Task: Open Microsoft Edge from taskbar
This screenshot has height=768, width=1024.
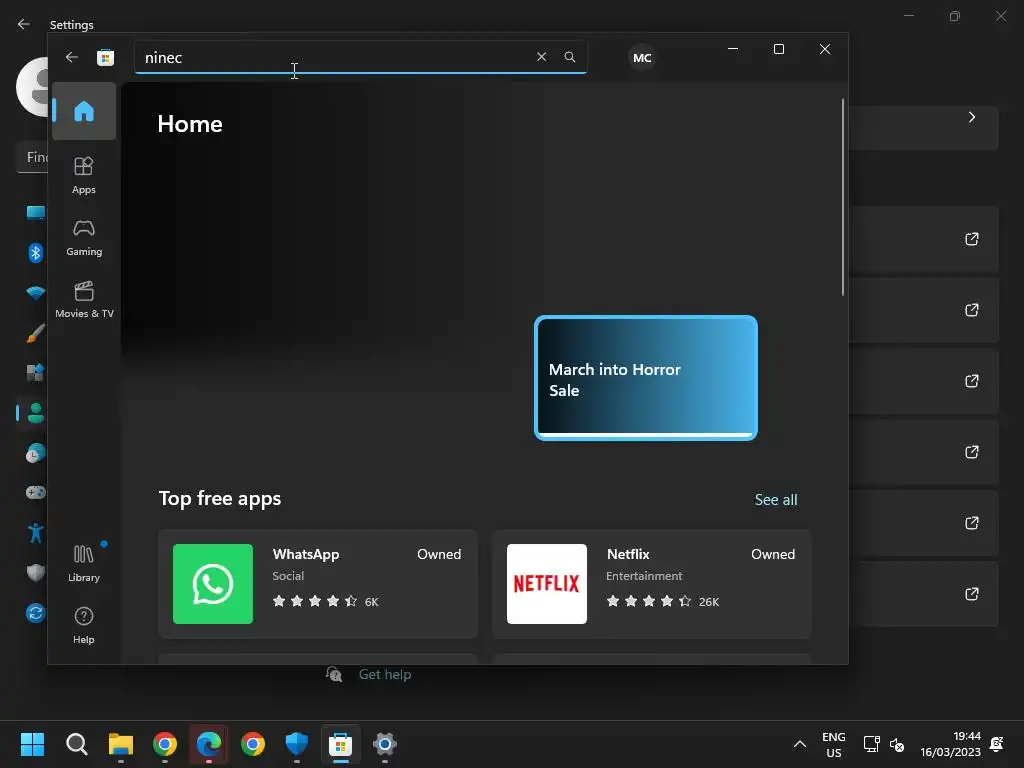Action: click(x=209, y=744)
